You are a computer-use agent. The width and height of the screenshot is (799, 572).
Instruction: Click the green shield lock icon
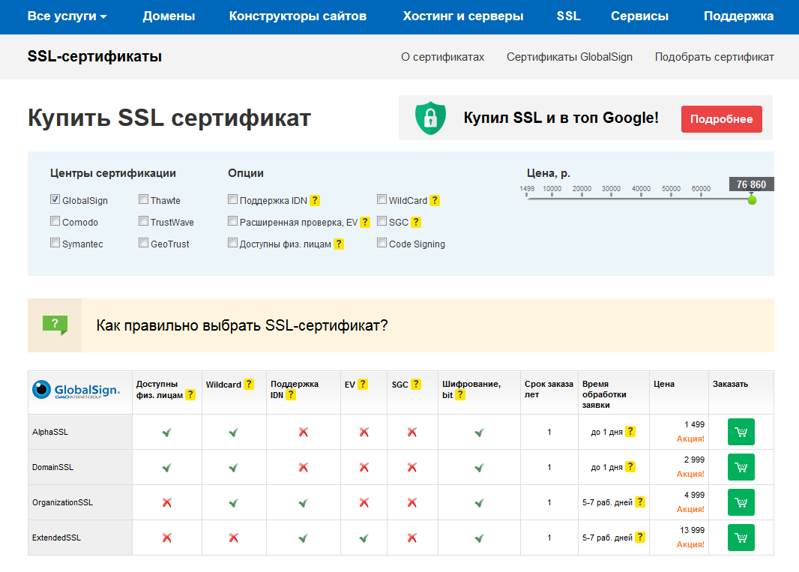coord(431,118)
